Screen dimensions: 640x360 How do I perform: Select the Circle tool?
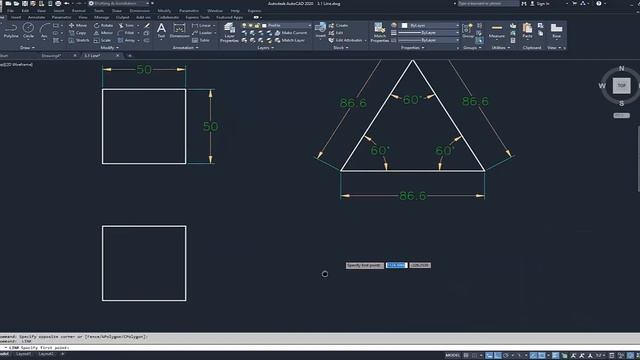pos(28,31)
